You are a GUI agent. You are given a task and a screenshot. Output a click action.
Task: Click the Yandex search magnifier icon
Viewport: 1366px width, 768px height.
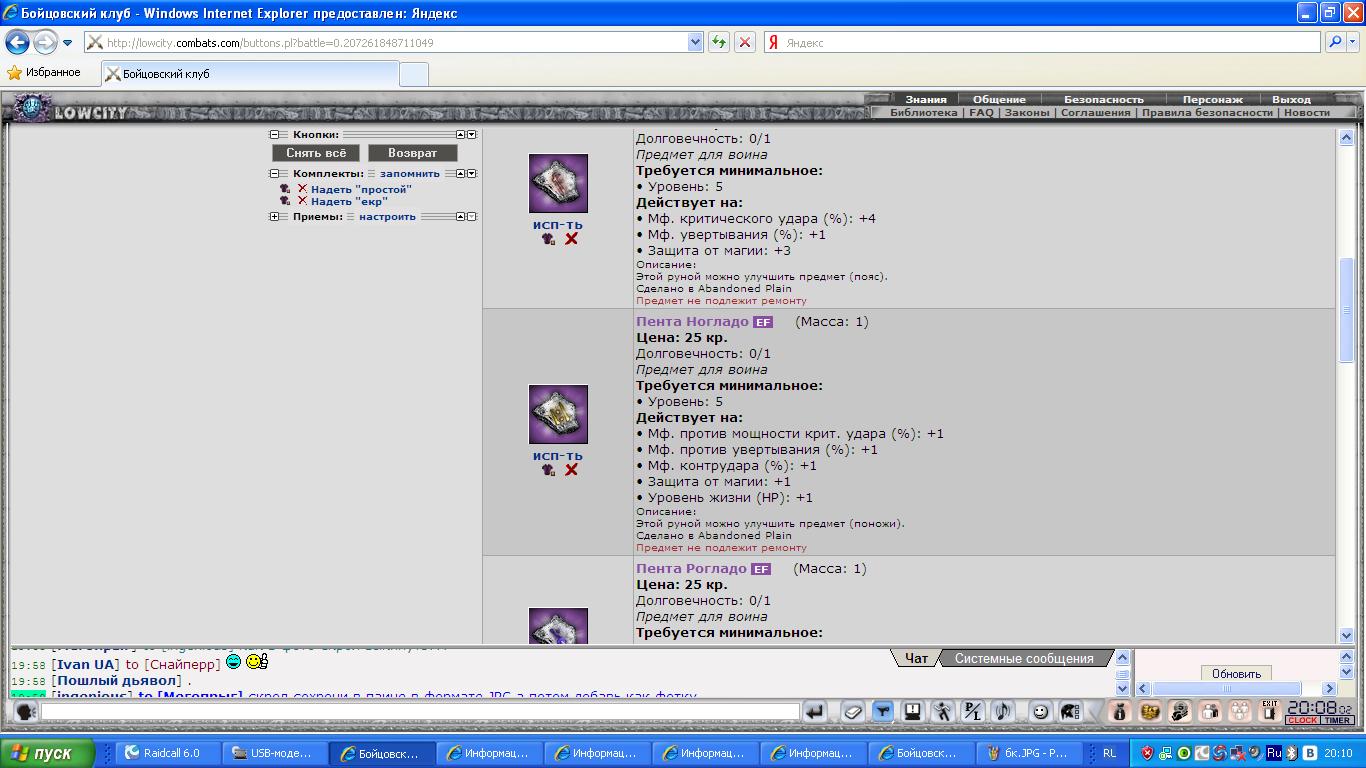coord(1333,43)
